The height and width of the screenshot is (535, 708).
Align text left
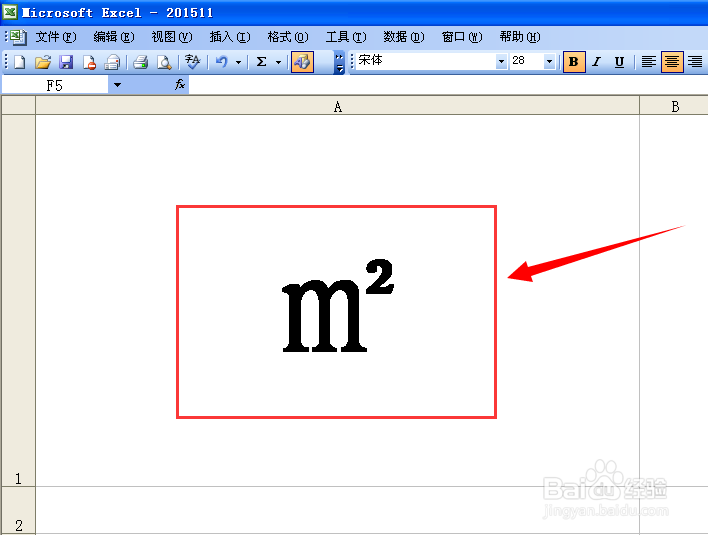648,62
